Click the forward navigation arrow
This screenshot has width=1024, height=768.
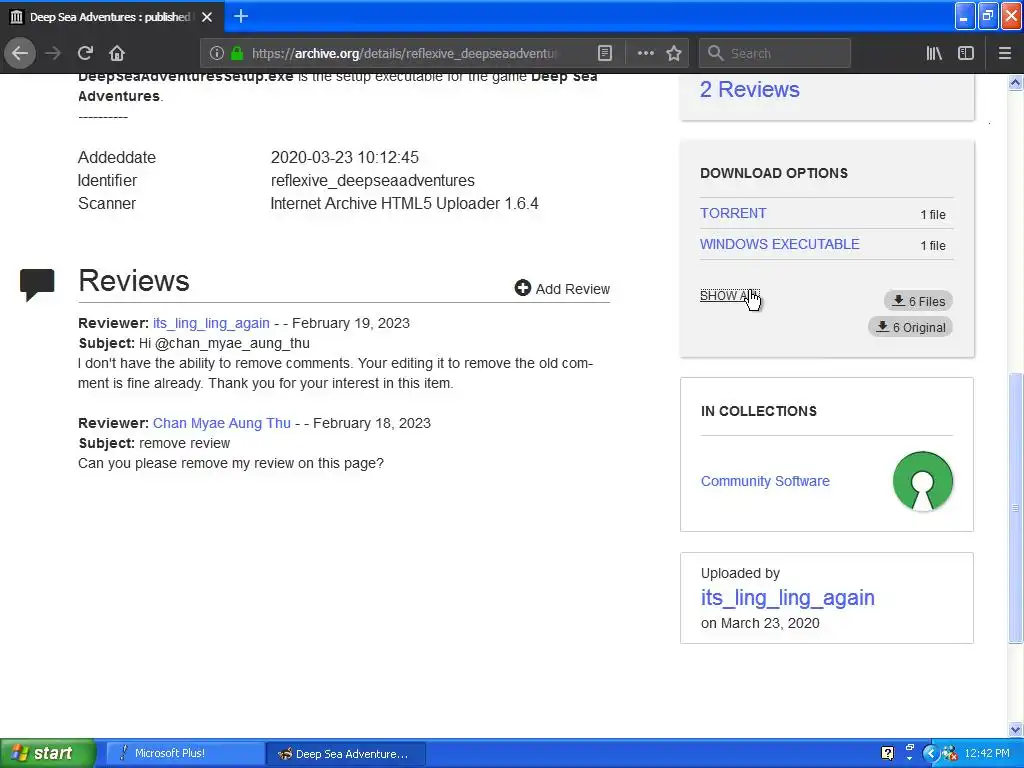pyautogui.click(x=53, y=53)
